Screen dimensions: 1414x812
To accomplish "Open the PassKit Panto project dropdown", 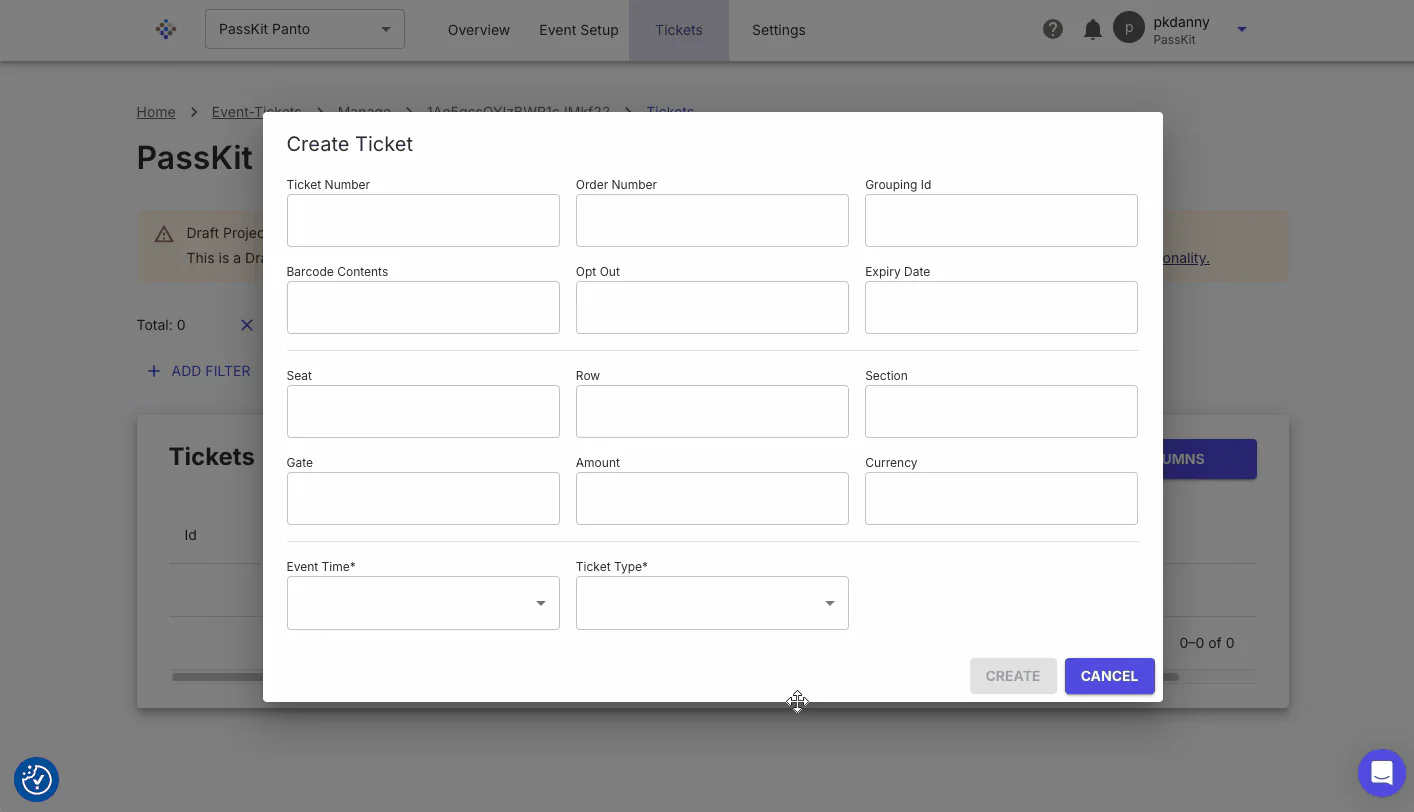I will (x=305, y=29).
